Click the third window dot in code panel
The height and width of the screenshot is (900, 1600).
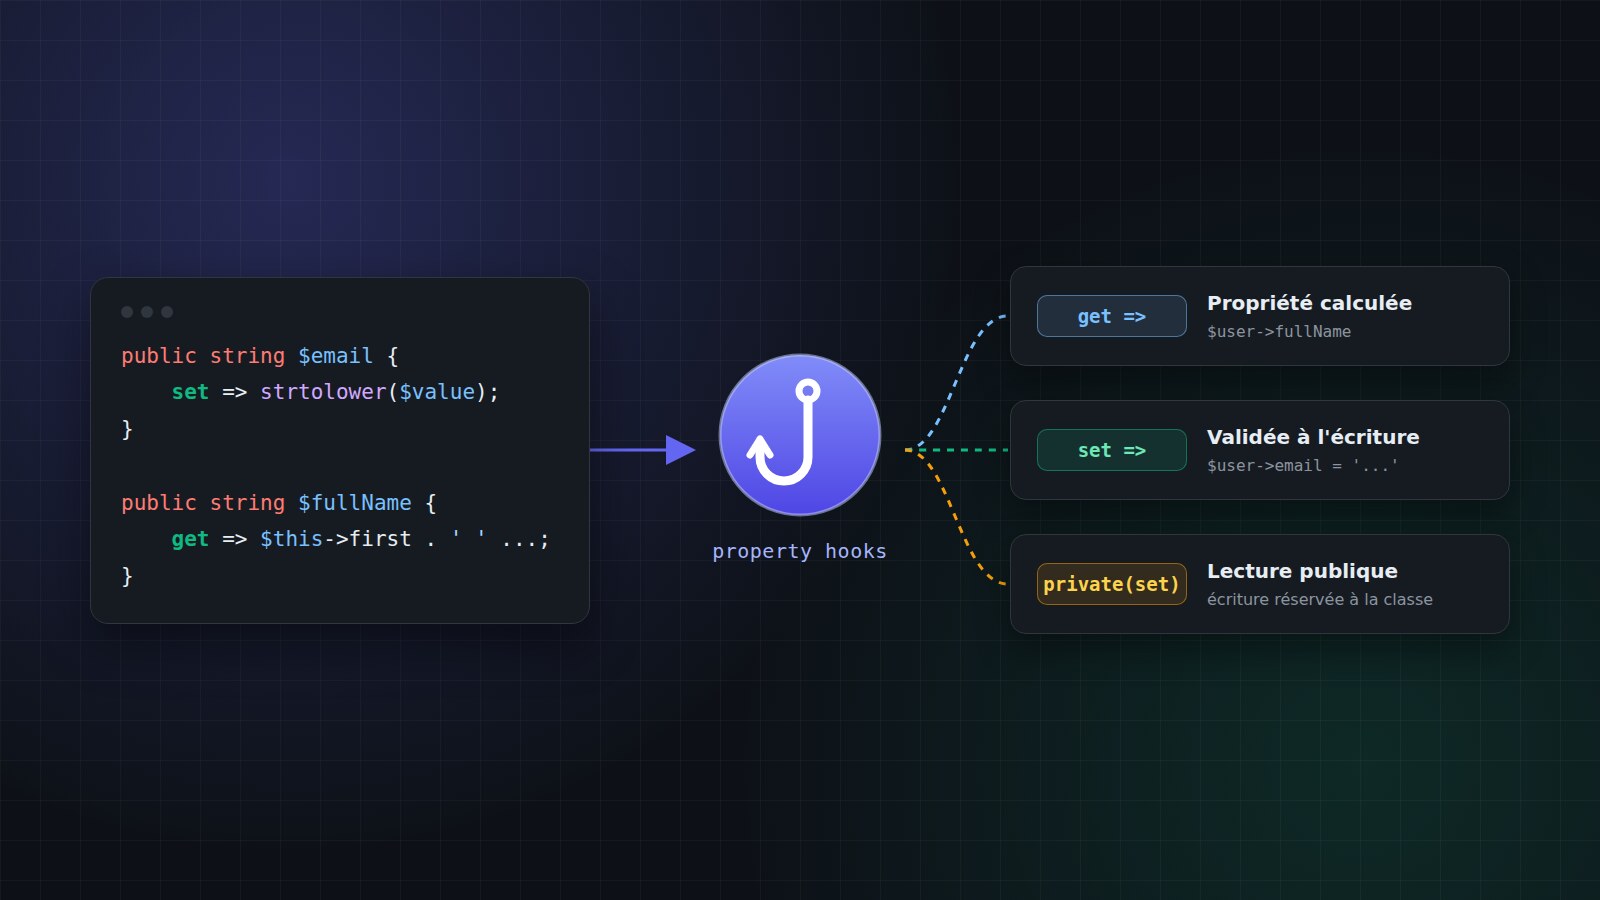tap(167, 312)
